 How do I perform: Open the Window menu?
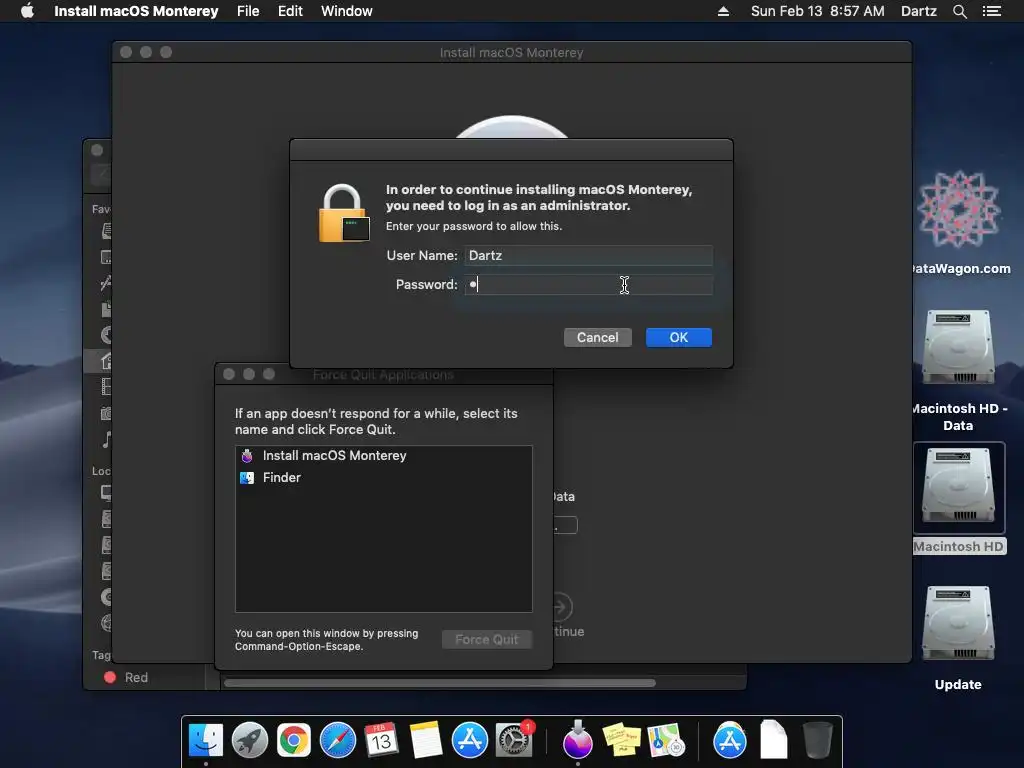click(x=347, y=11)
